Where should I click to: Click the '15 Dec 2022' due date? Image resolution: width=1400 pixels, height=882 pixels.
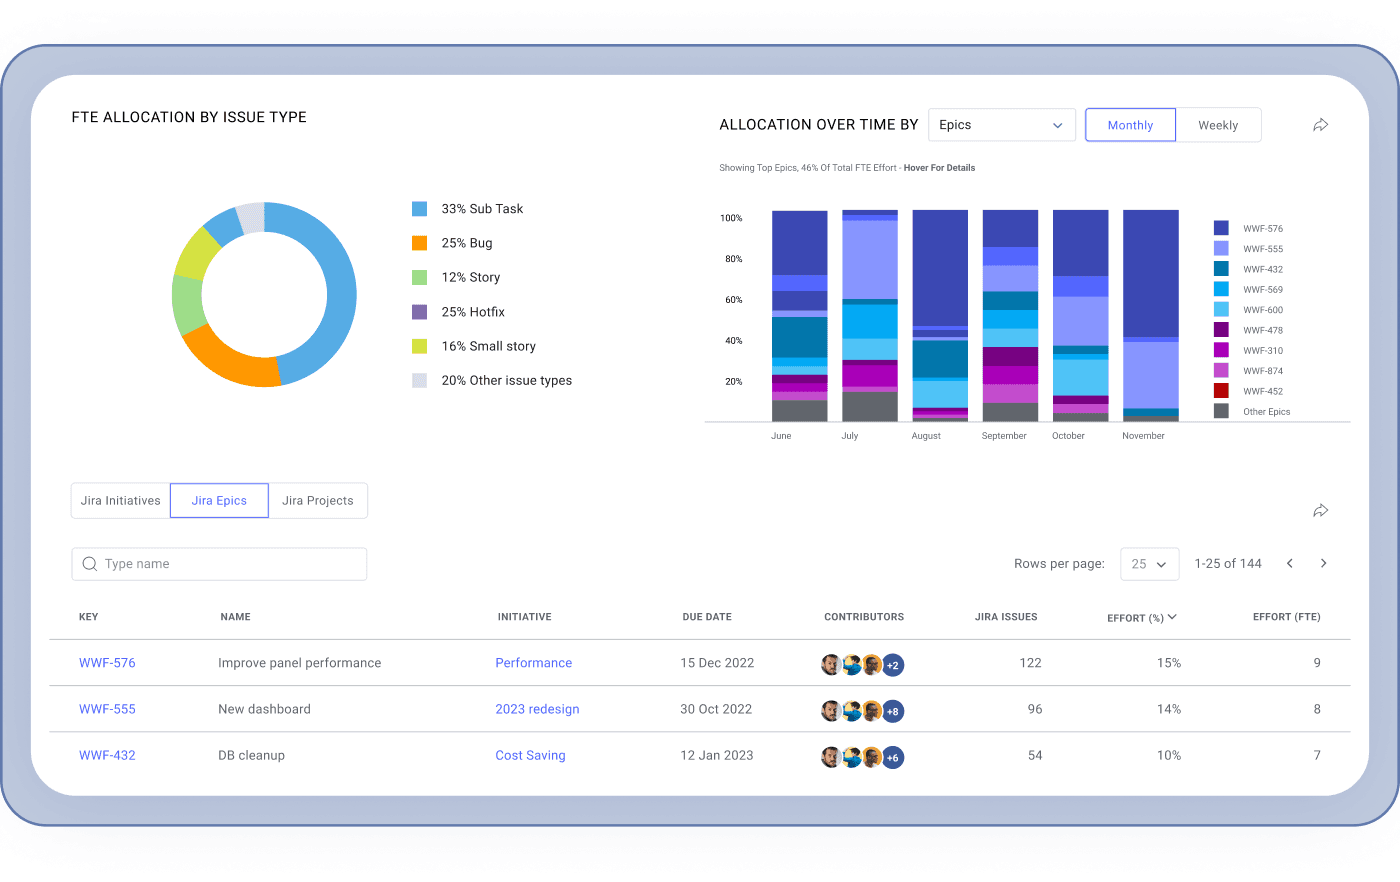(x=717, y=663)
